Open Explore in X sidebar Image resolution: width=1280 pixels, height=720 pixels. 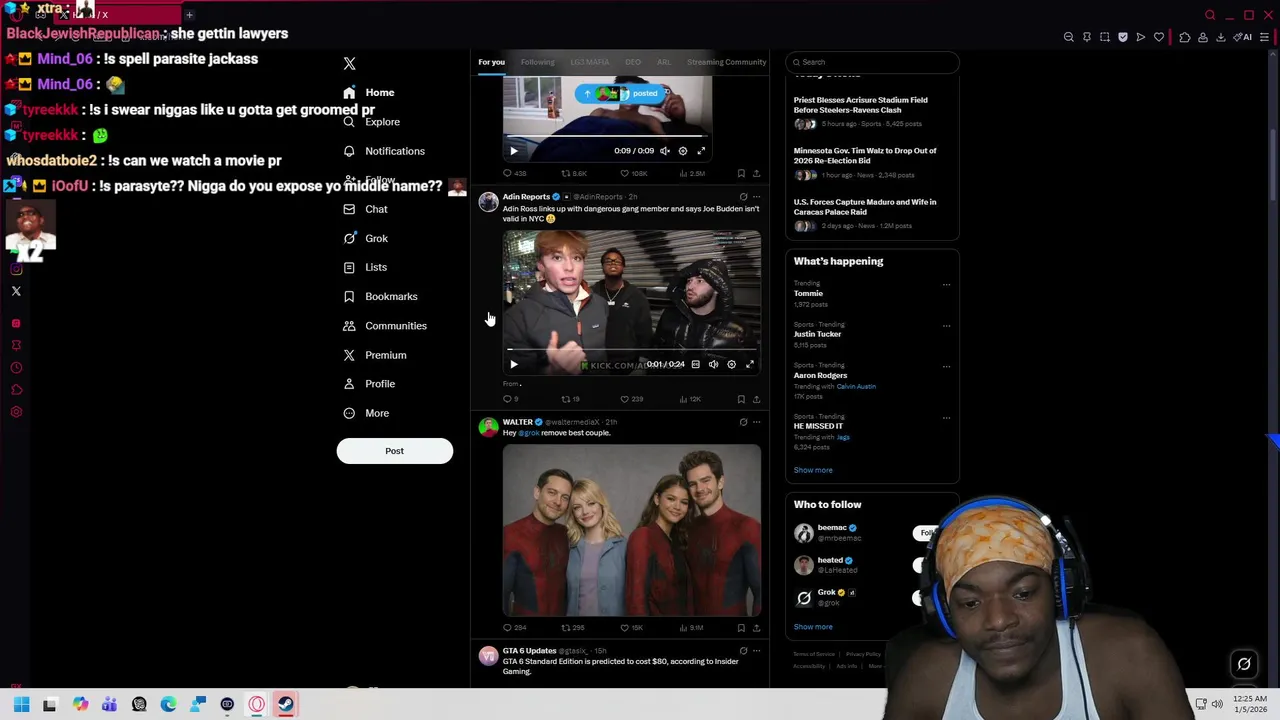click(x=372, y=122)
